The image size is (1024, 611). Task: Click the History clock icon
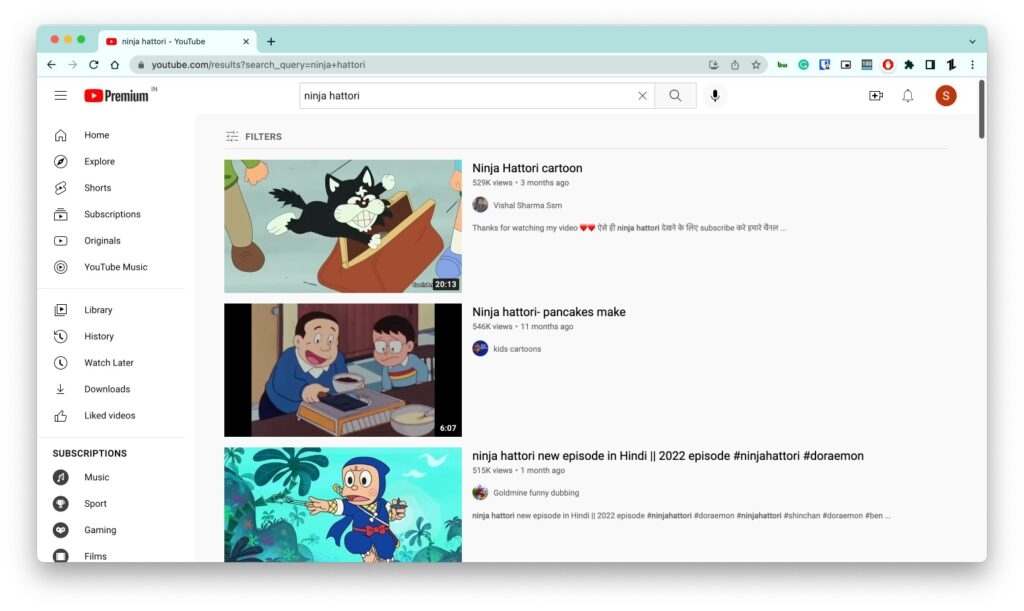point(61,336)
